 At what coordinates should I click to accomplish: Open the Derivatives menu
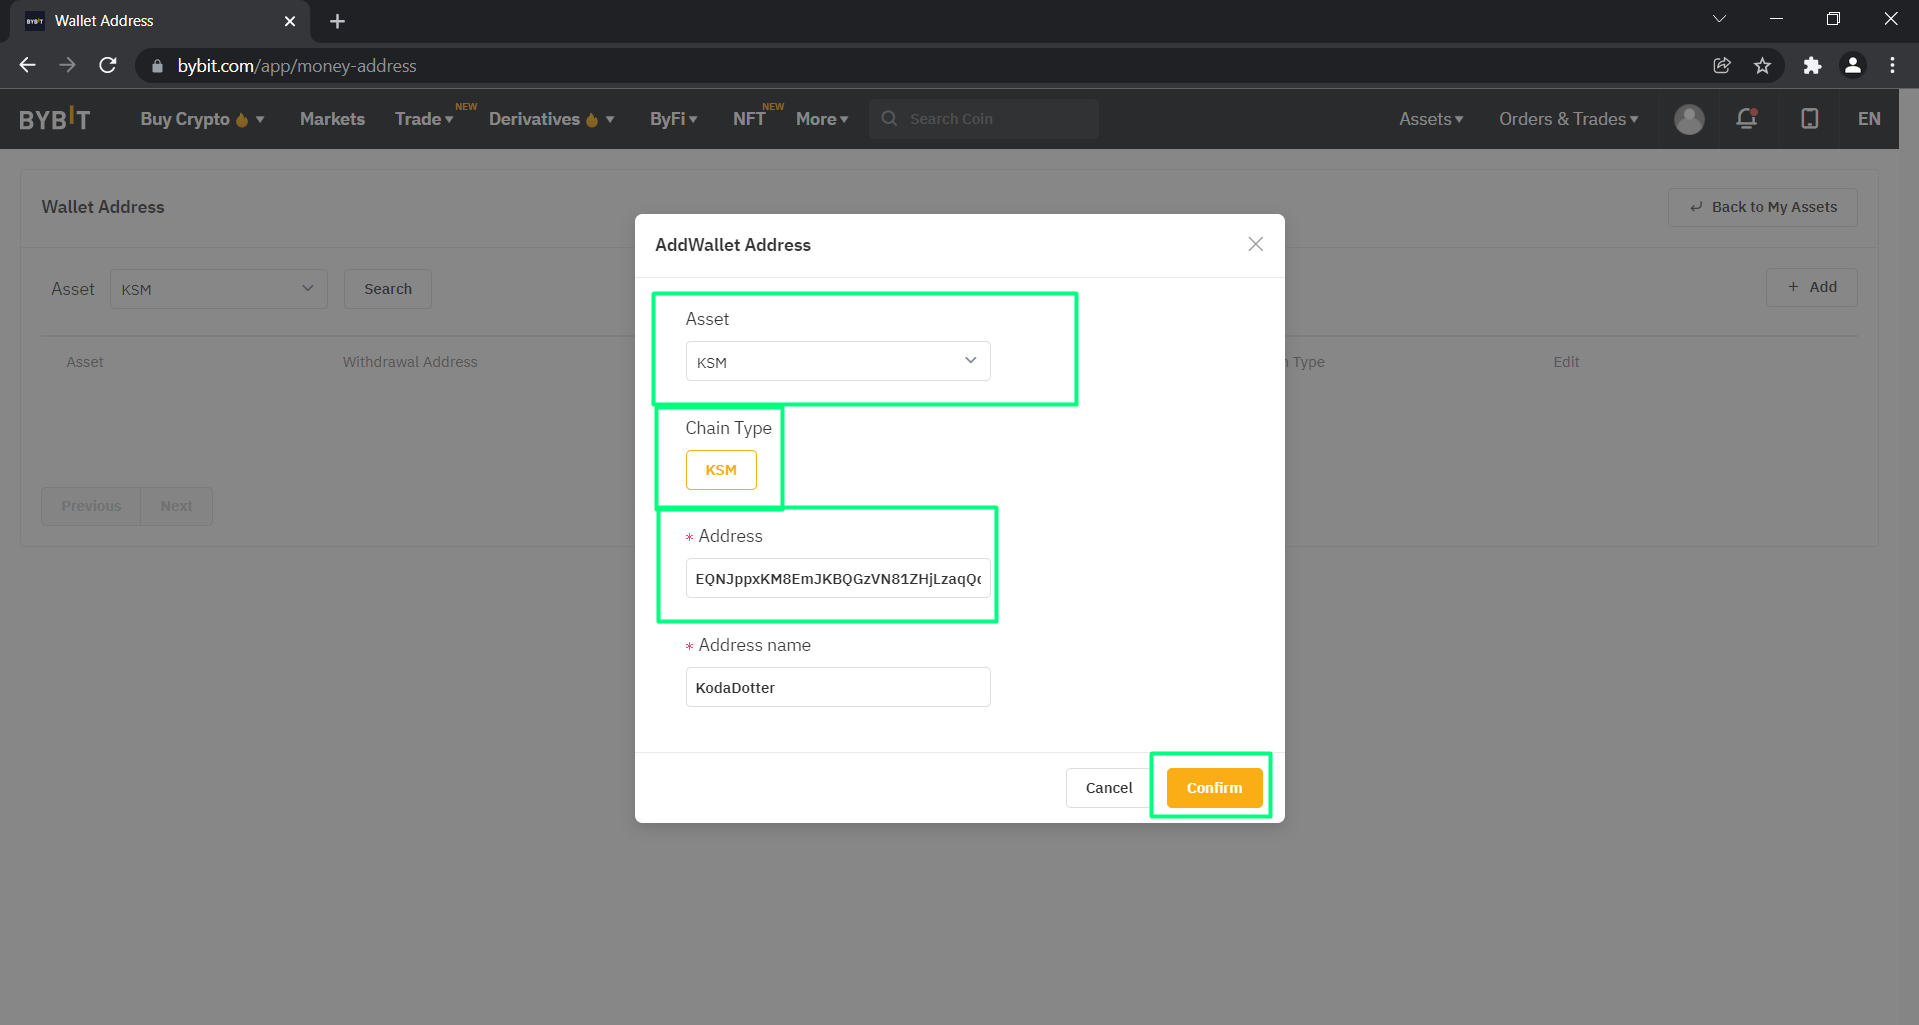[550, 119]
